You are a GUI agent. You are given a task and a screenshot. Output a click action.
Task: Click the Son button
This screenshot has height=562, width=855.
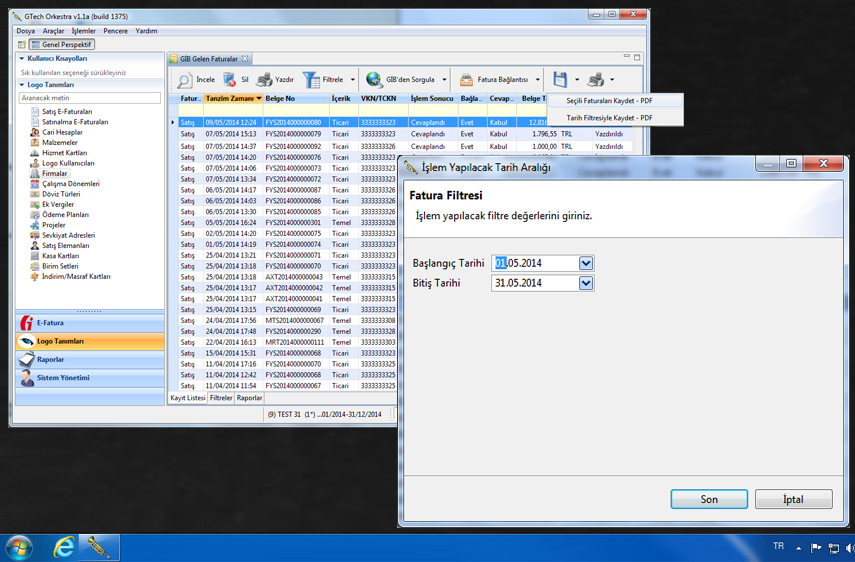(x=709, y=499)
